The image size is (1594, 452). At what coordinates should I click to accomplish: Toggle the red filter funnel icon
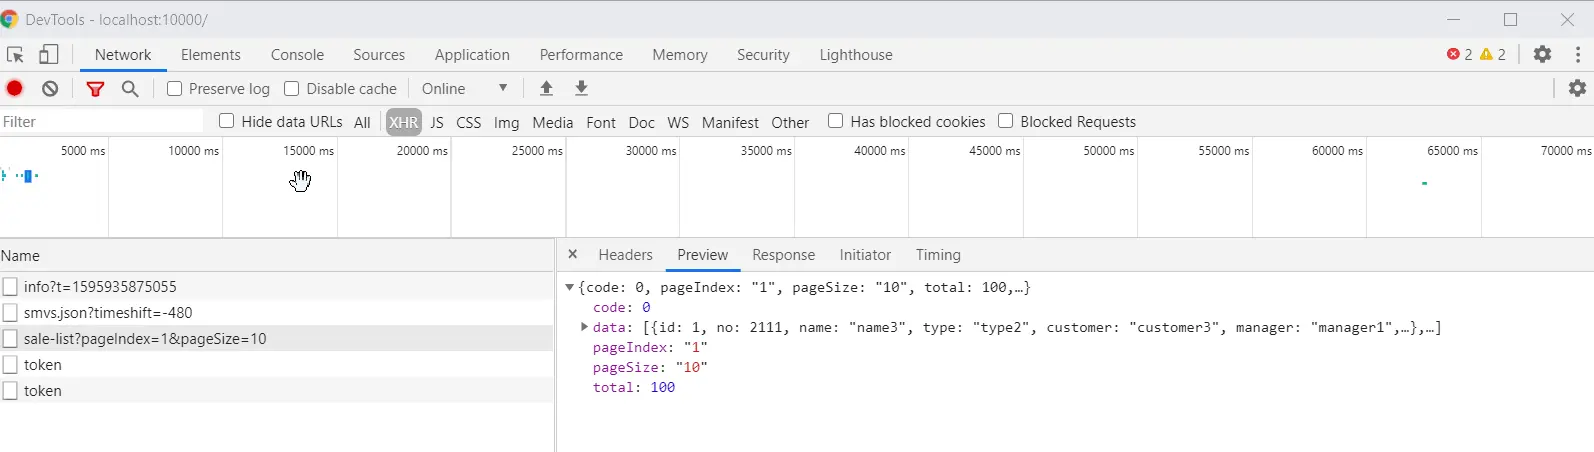pyautogui.click(x=95, y=88)
